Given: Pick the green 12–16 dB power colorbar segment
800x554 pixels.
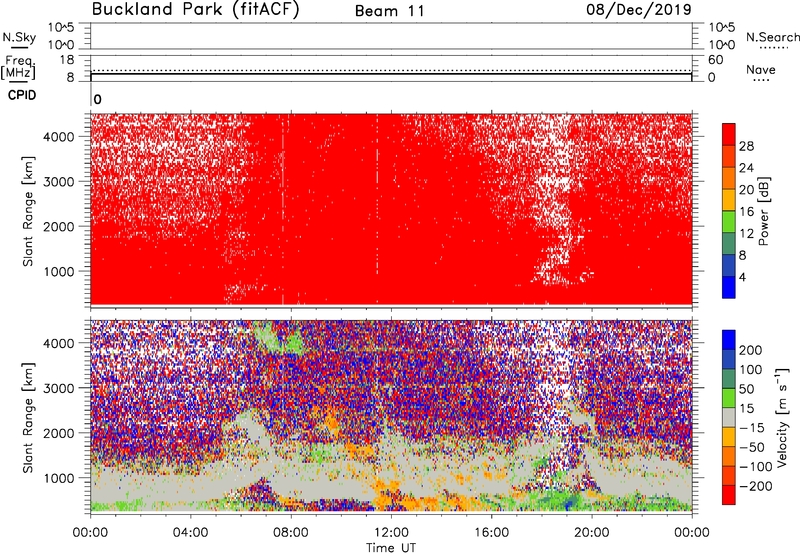Looking at the screenshot, I should [x=729, y=222].
